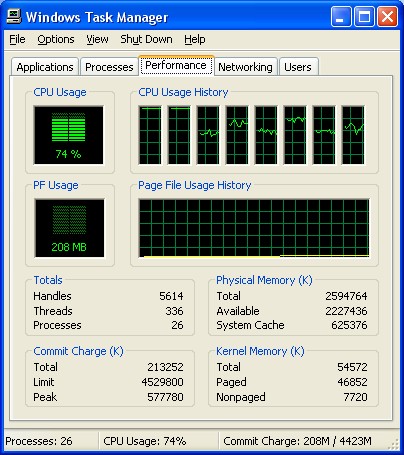This screenshot has width=404, height=455.
Task: Switch to the Networking tab
Action: [245, 67]
